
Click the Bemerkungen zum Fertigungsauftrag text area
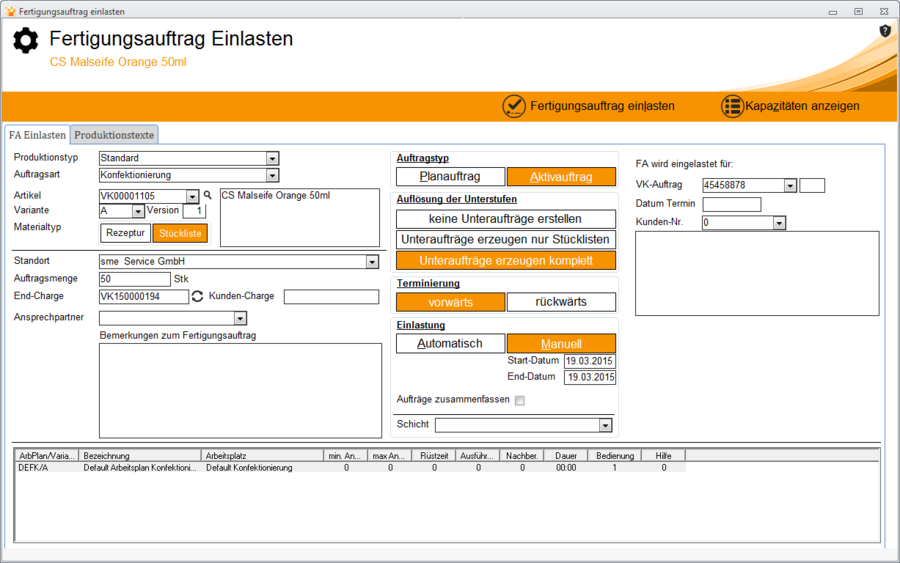tap(240, 391)
